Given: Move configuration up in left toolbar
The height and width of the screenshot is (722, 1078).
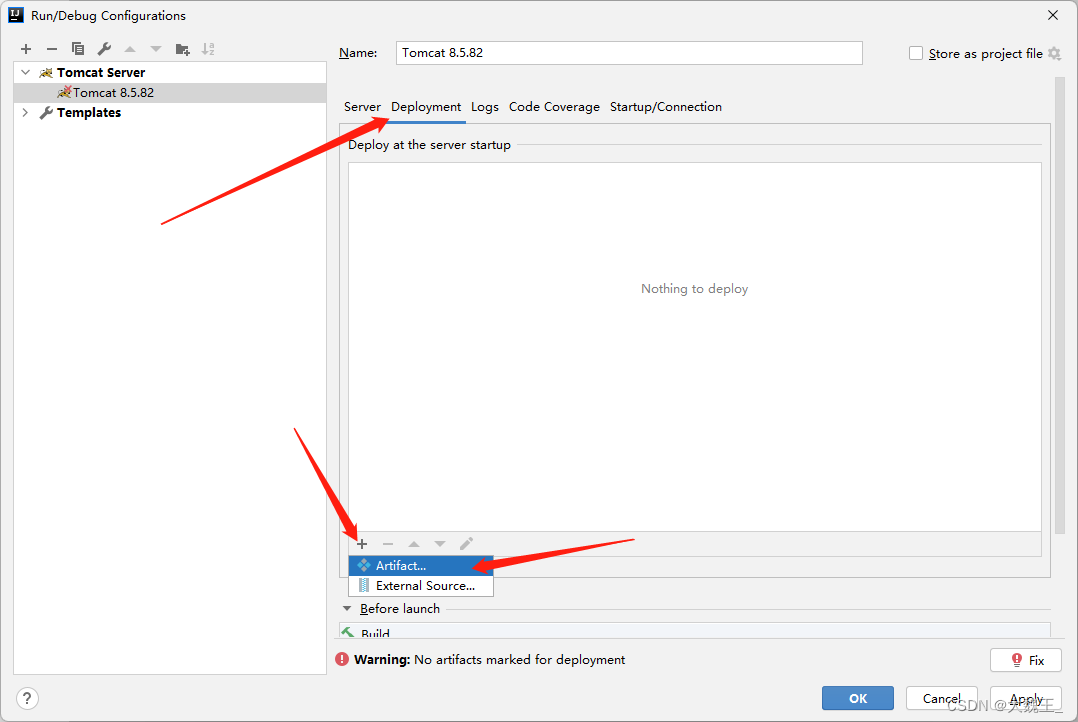Looking at the screenshot, I should coord(130,49).
